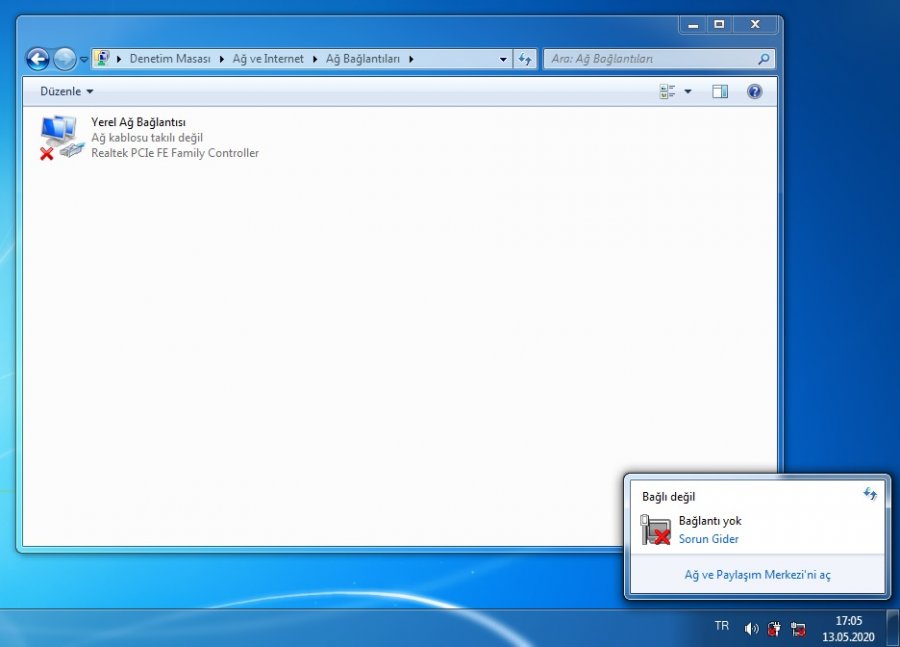Open the Help question mark icon
The image size is (900, 647).
(754, 92)
